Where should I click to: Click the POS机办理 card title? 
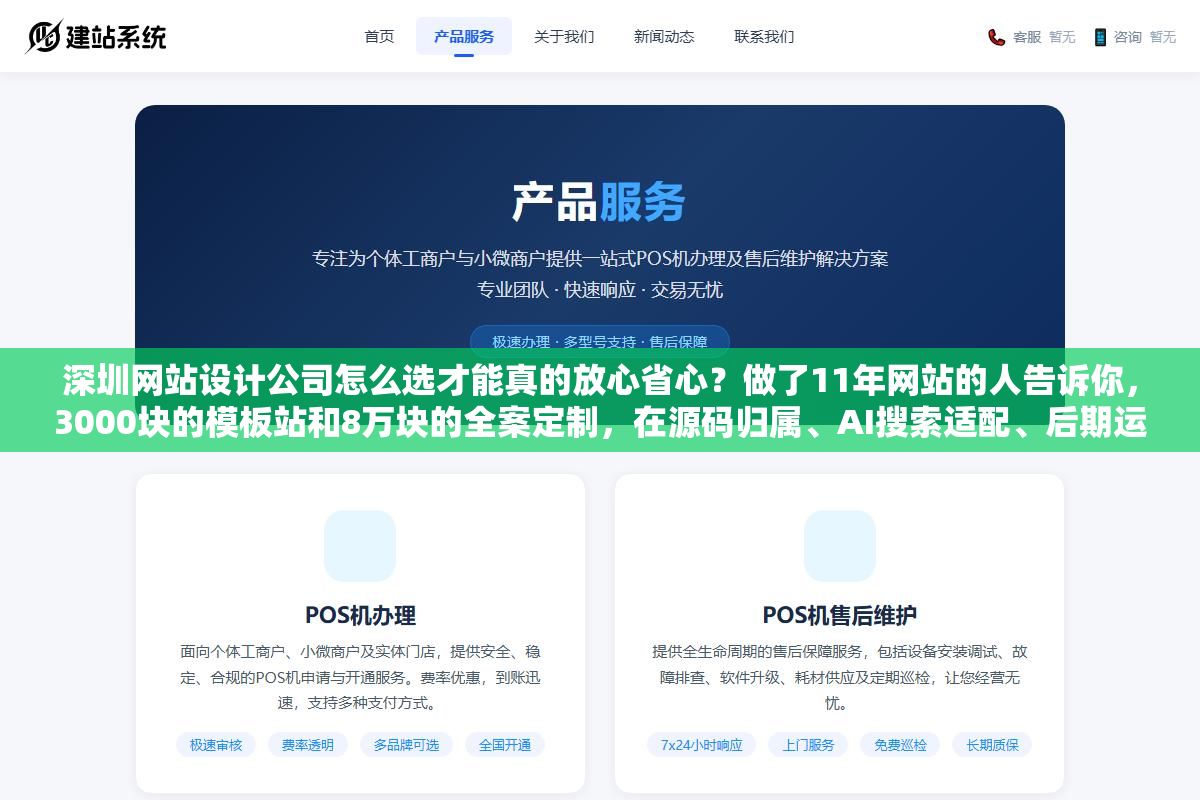[360, 614]
